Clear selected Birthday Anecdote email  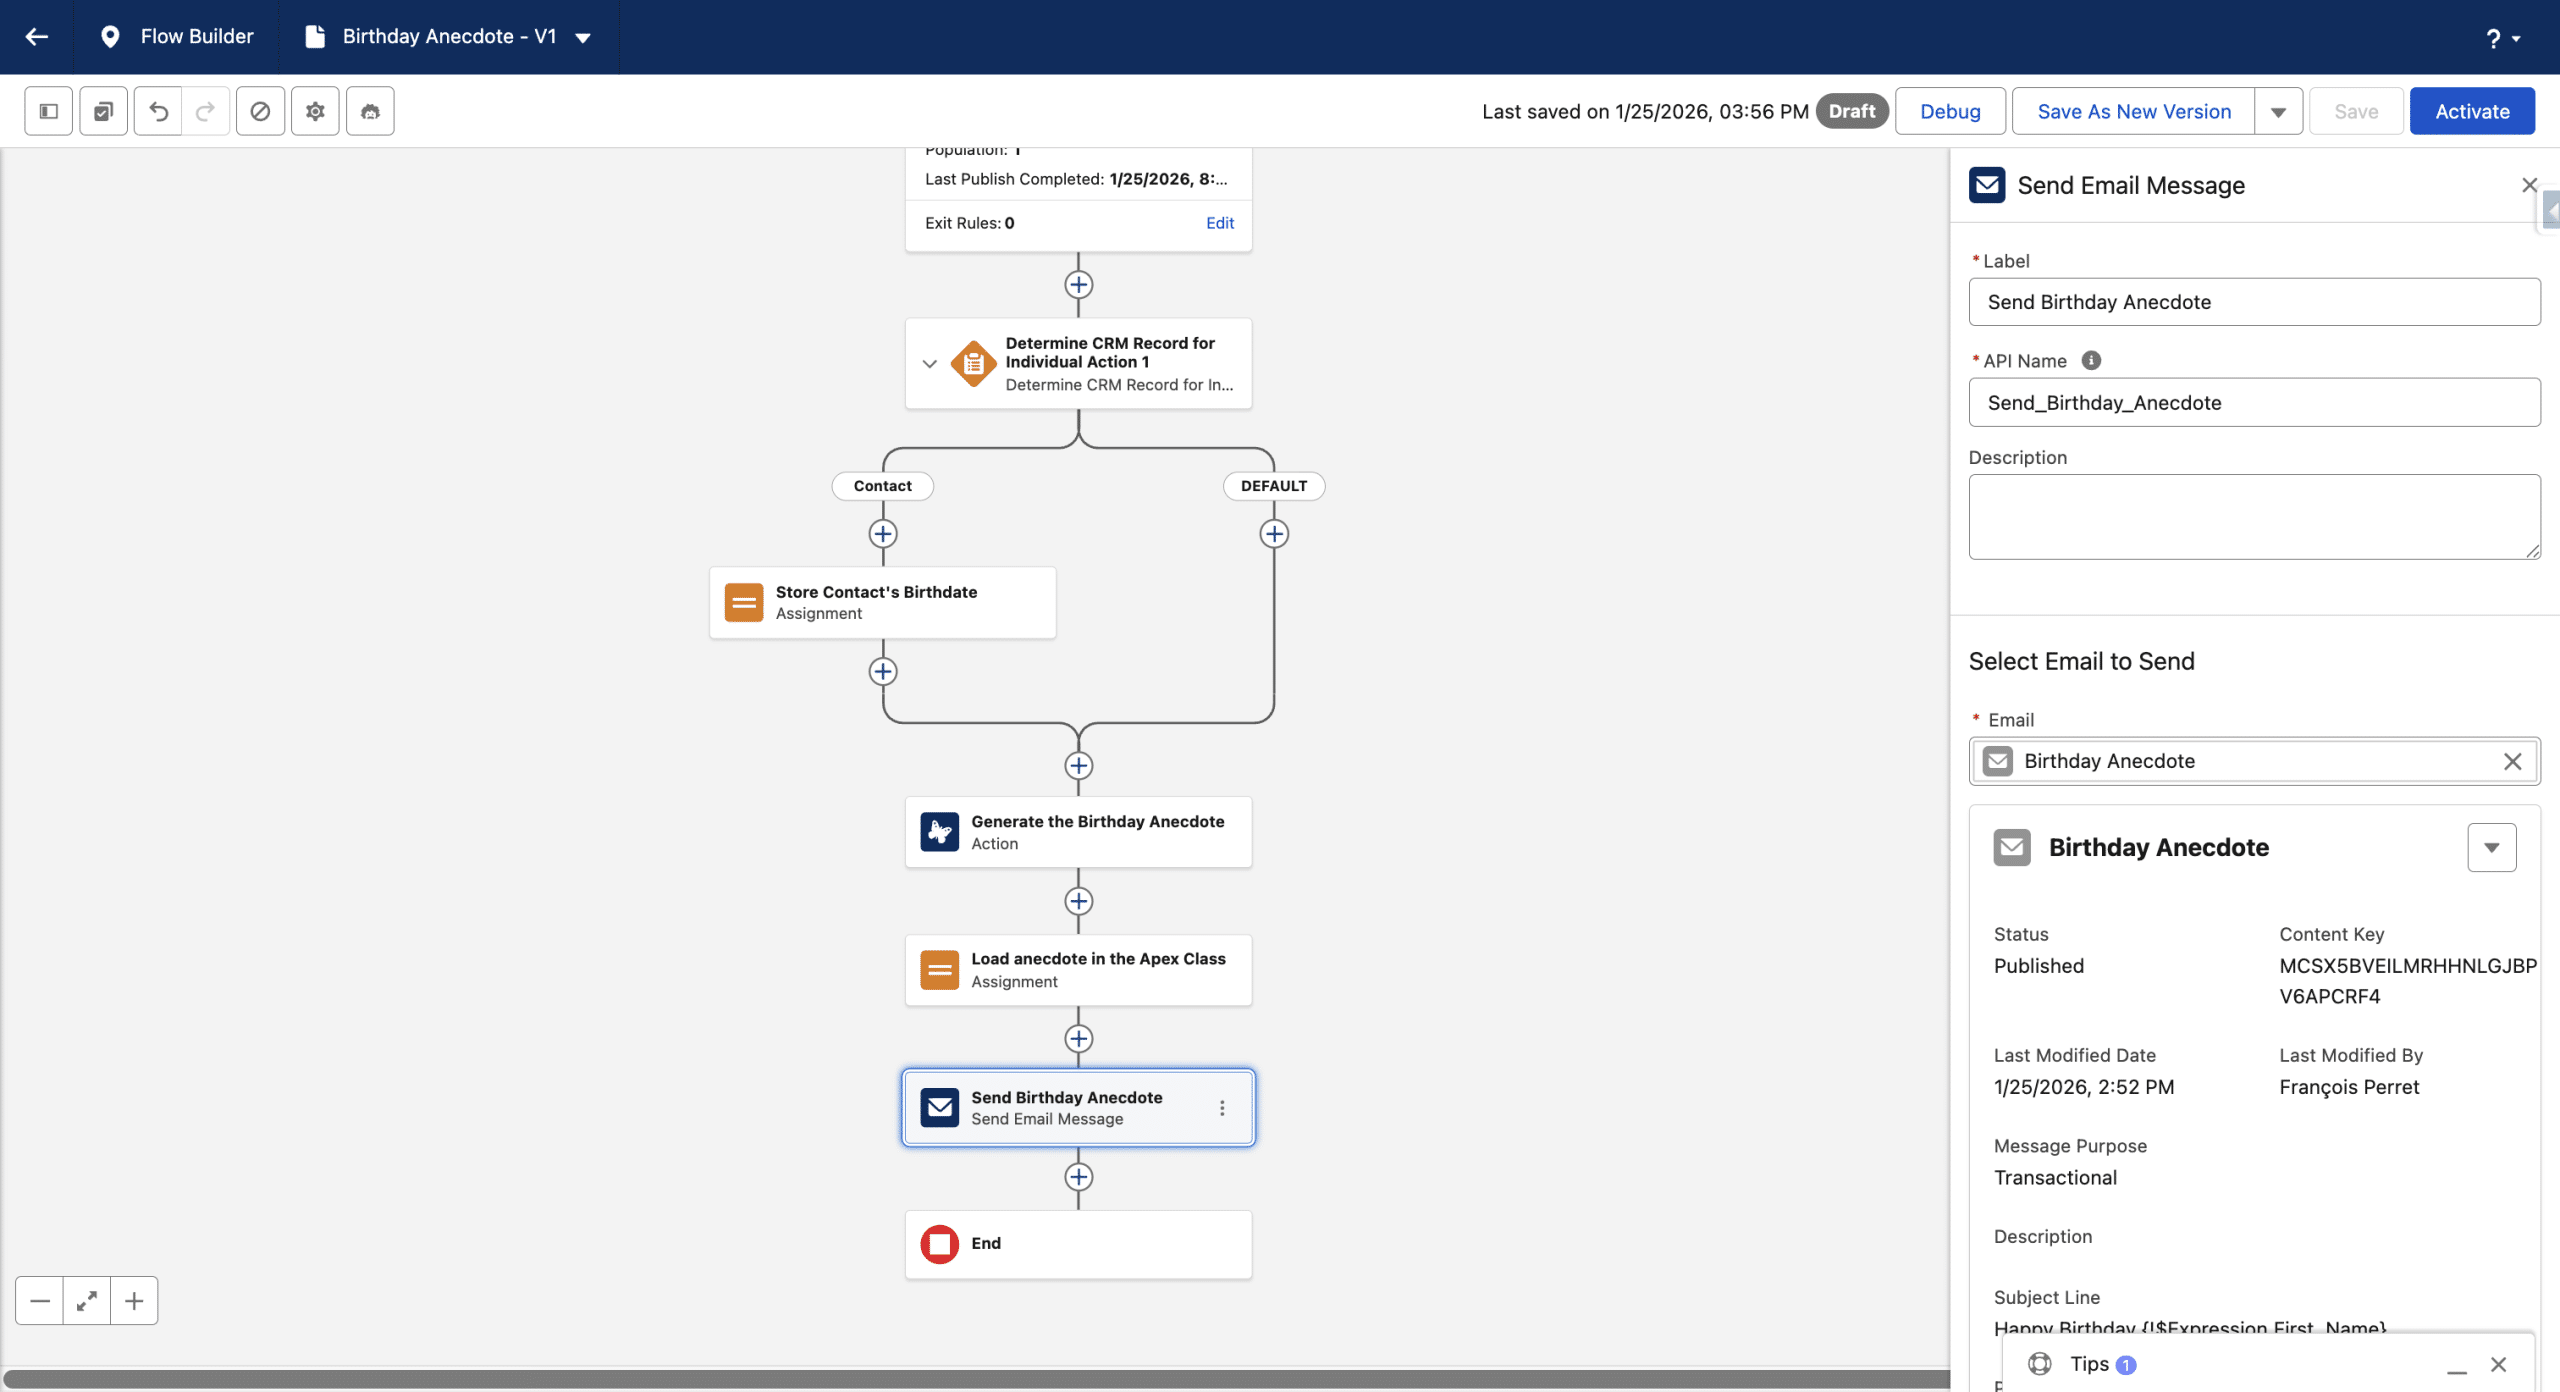point(2512,762)
